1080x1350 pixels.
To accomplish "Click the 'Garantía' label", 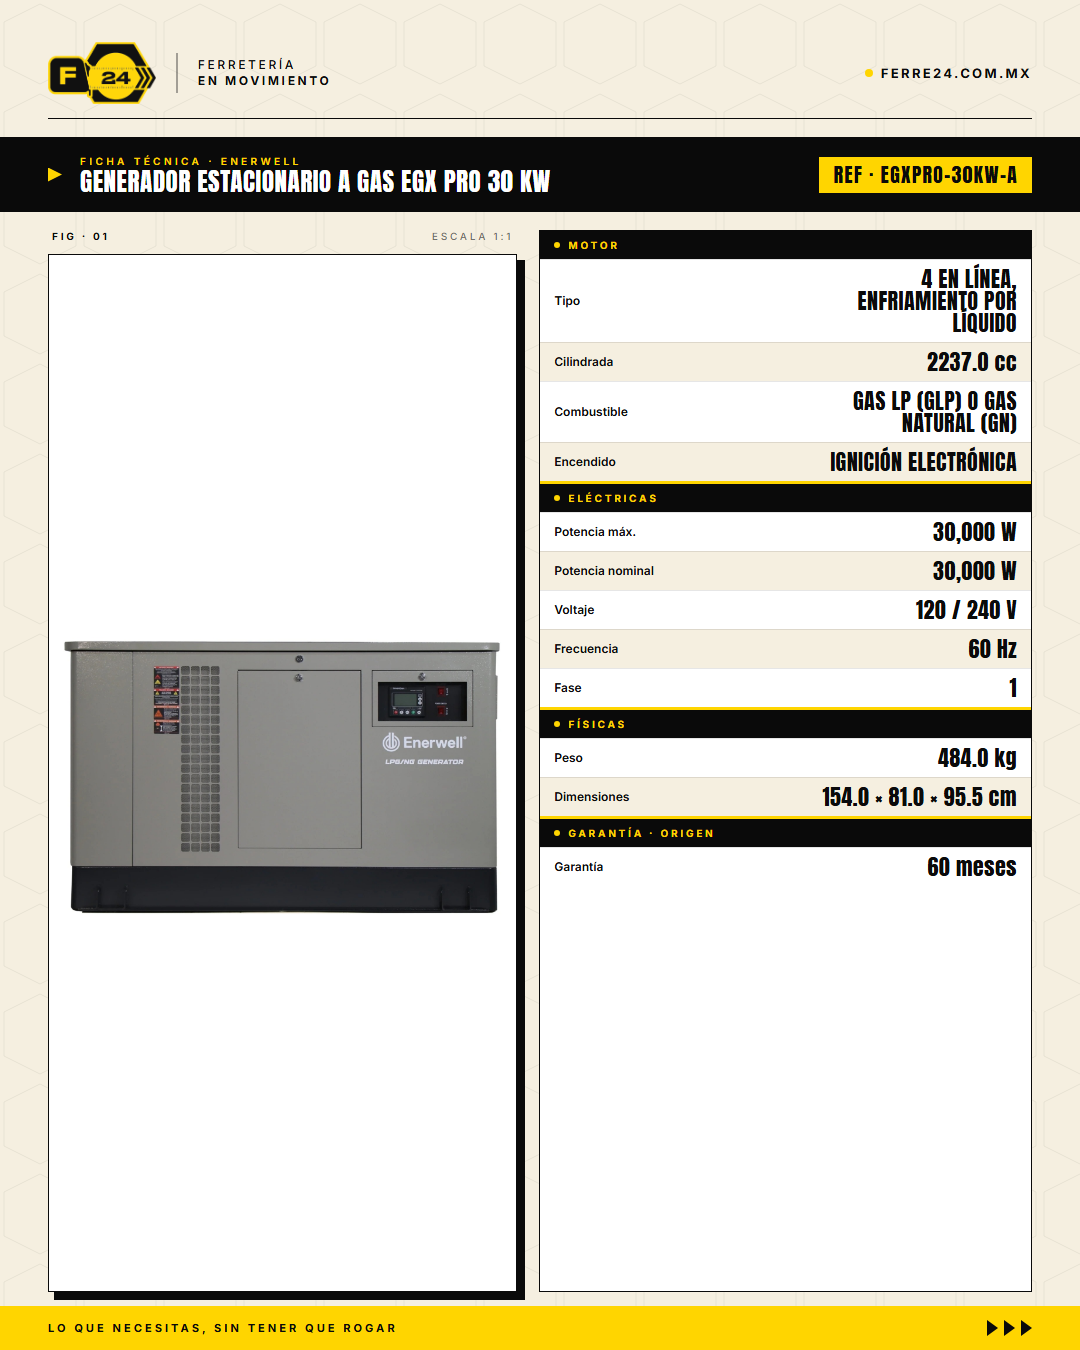I will tap(579, 867).
